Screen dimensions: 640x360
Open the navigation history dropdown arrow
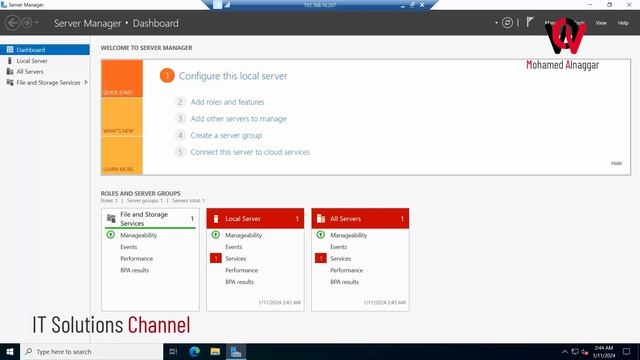point(36,23)
